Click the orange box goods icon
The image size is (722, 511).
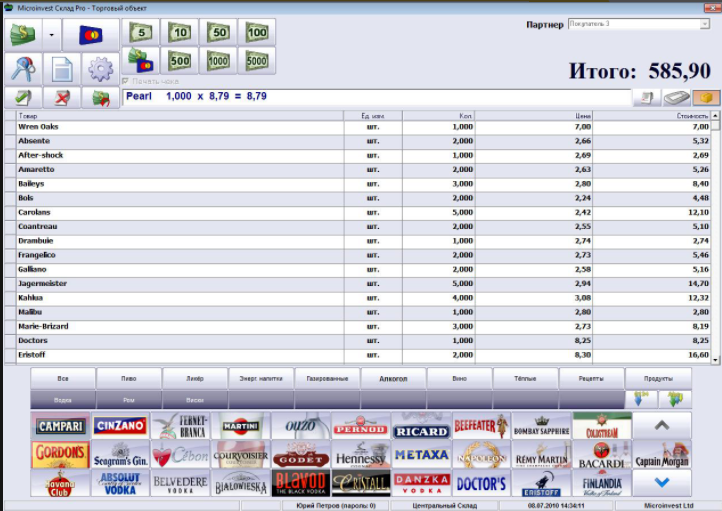(x=706, y=97)
